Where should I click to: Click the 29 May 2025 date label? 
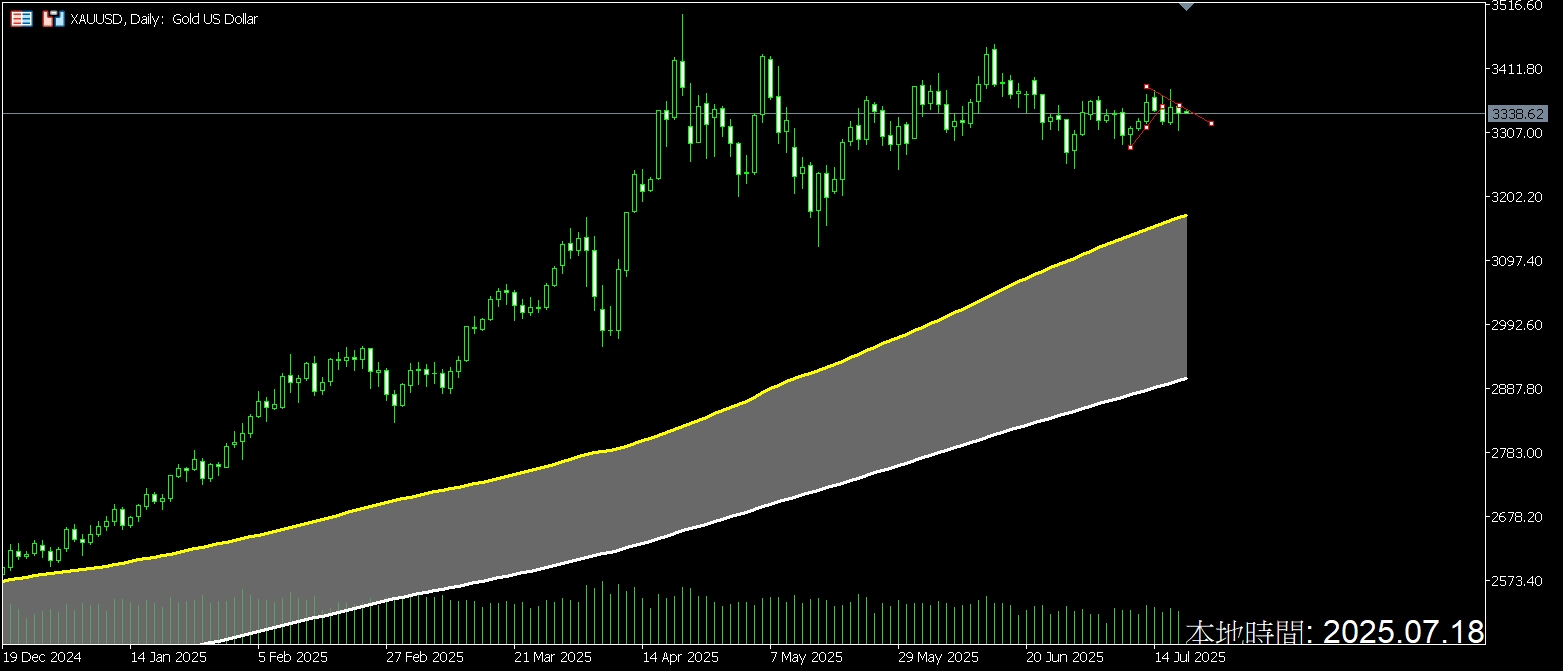[x=936, y=658]
